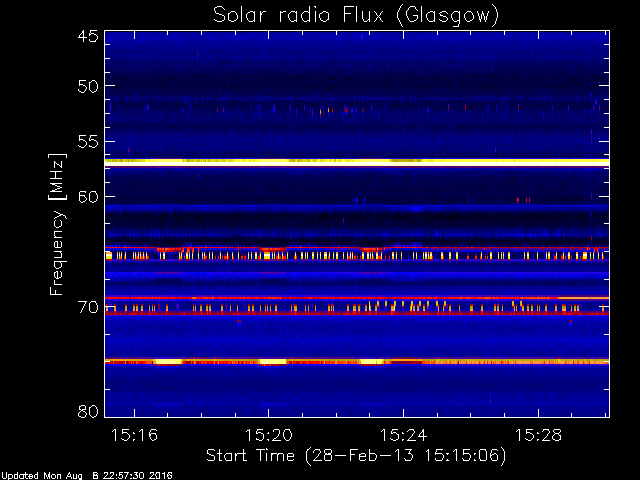Select the 70 frequency tick label
This screenshot has height=480, width=640.
coord(88,307)
